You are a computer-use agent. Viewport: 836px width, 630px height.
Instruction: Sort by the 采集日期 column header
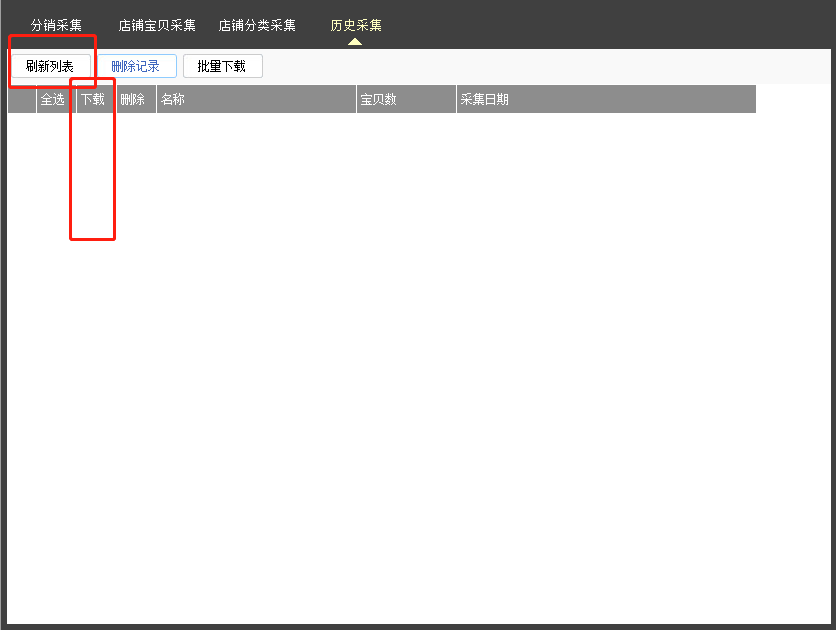click(x=606, y=99)
